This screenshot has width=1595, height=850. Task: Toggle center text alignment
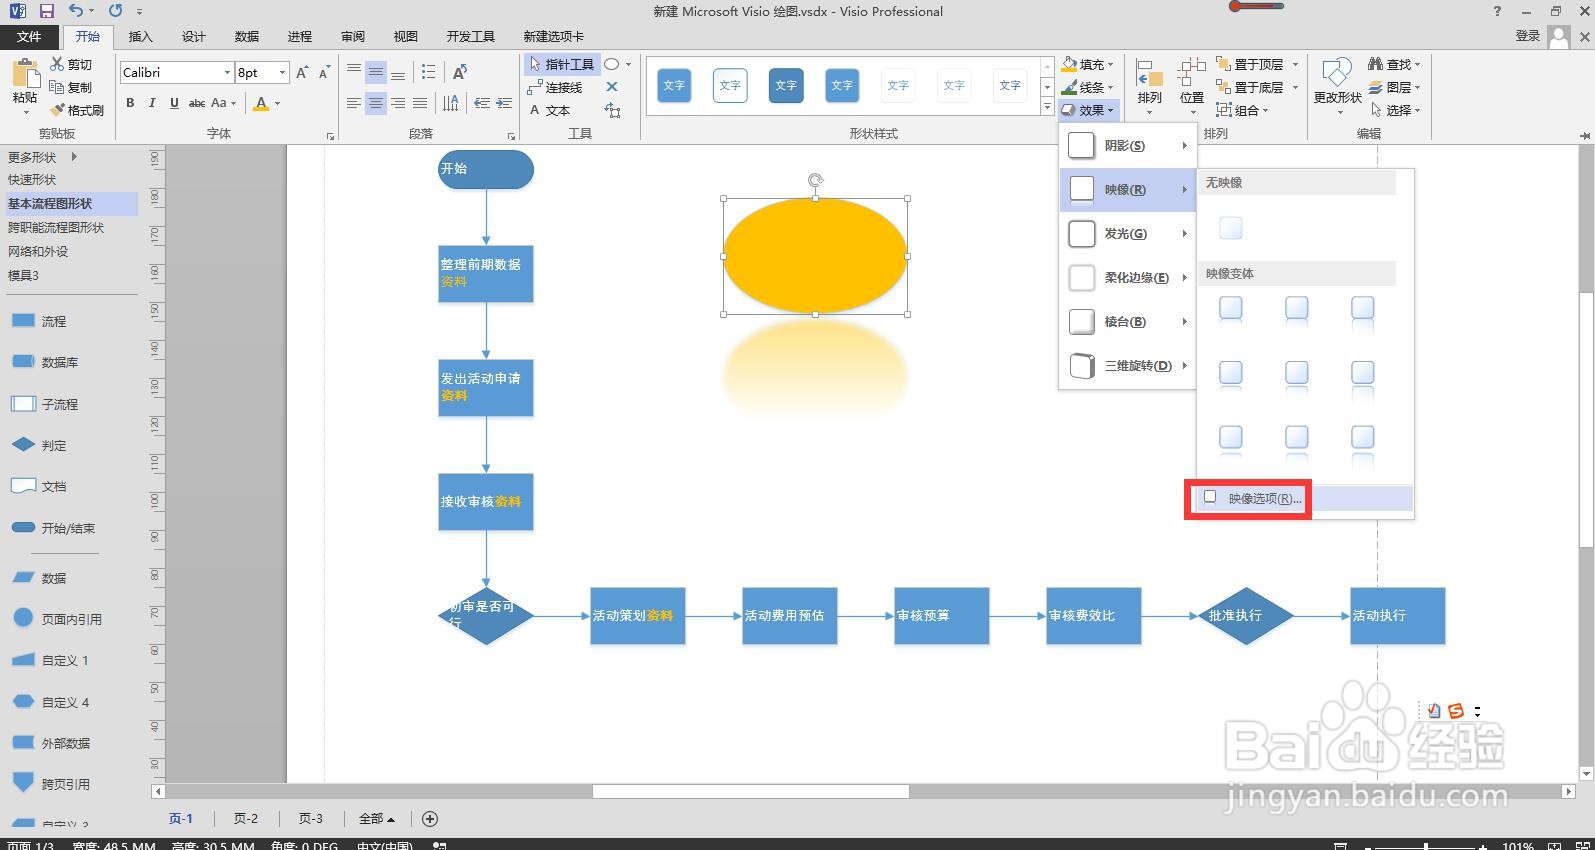(376, 103)
